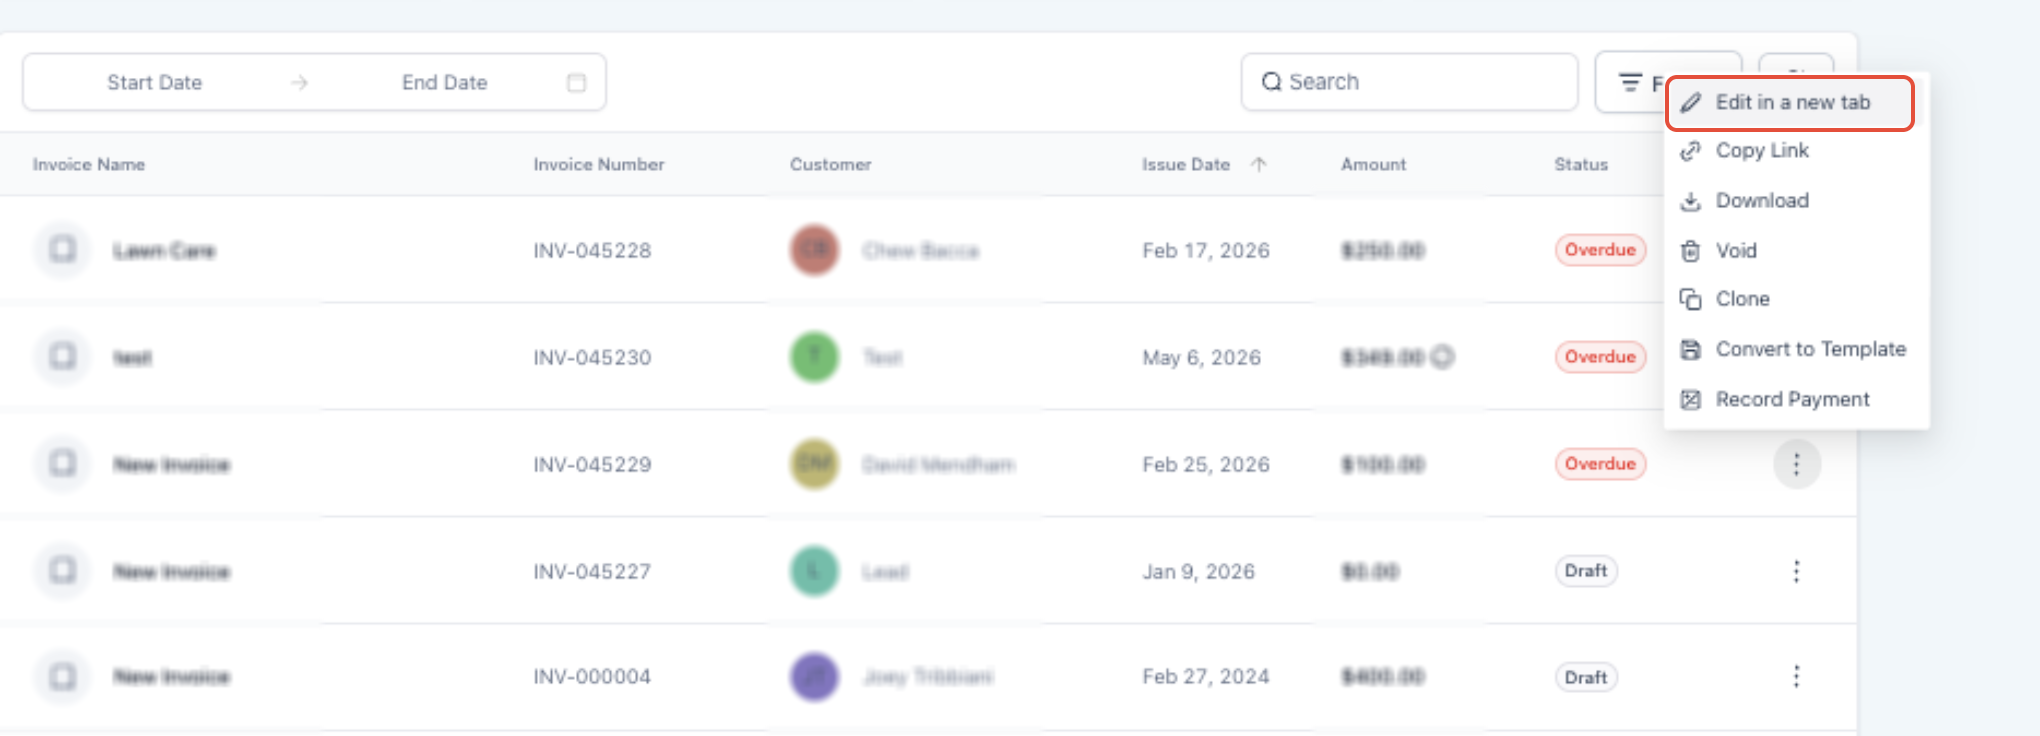Open three-dot menu for INV-000004 row
Viewport: 2040px width, 736px height.
(x=1796, y=677)
